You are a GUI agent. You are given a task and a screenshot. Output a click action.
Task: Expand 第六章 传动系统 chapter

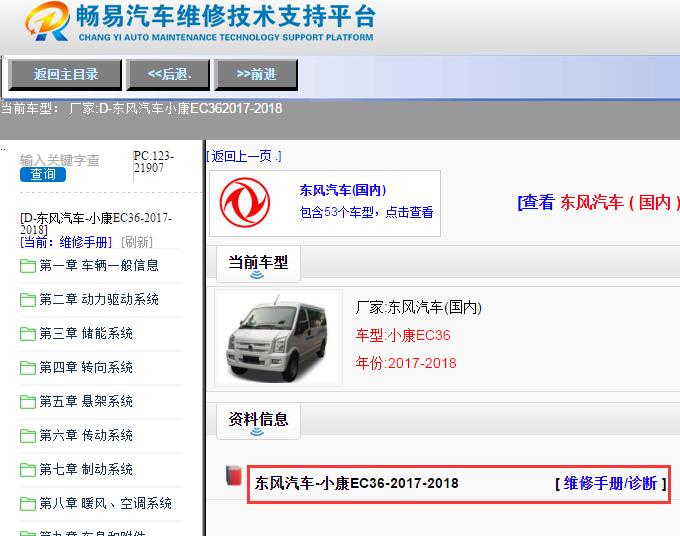tap(86, 435)
